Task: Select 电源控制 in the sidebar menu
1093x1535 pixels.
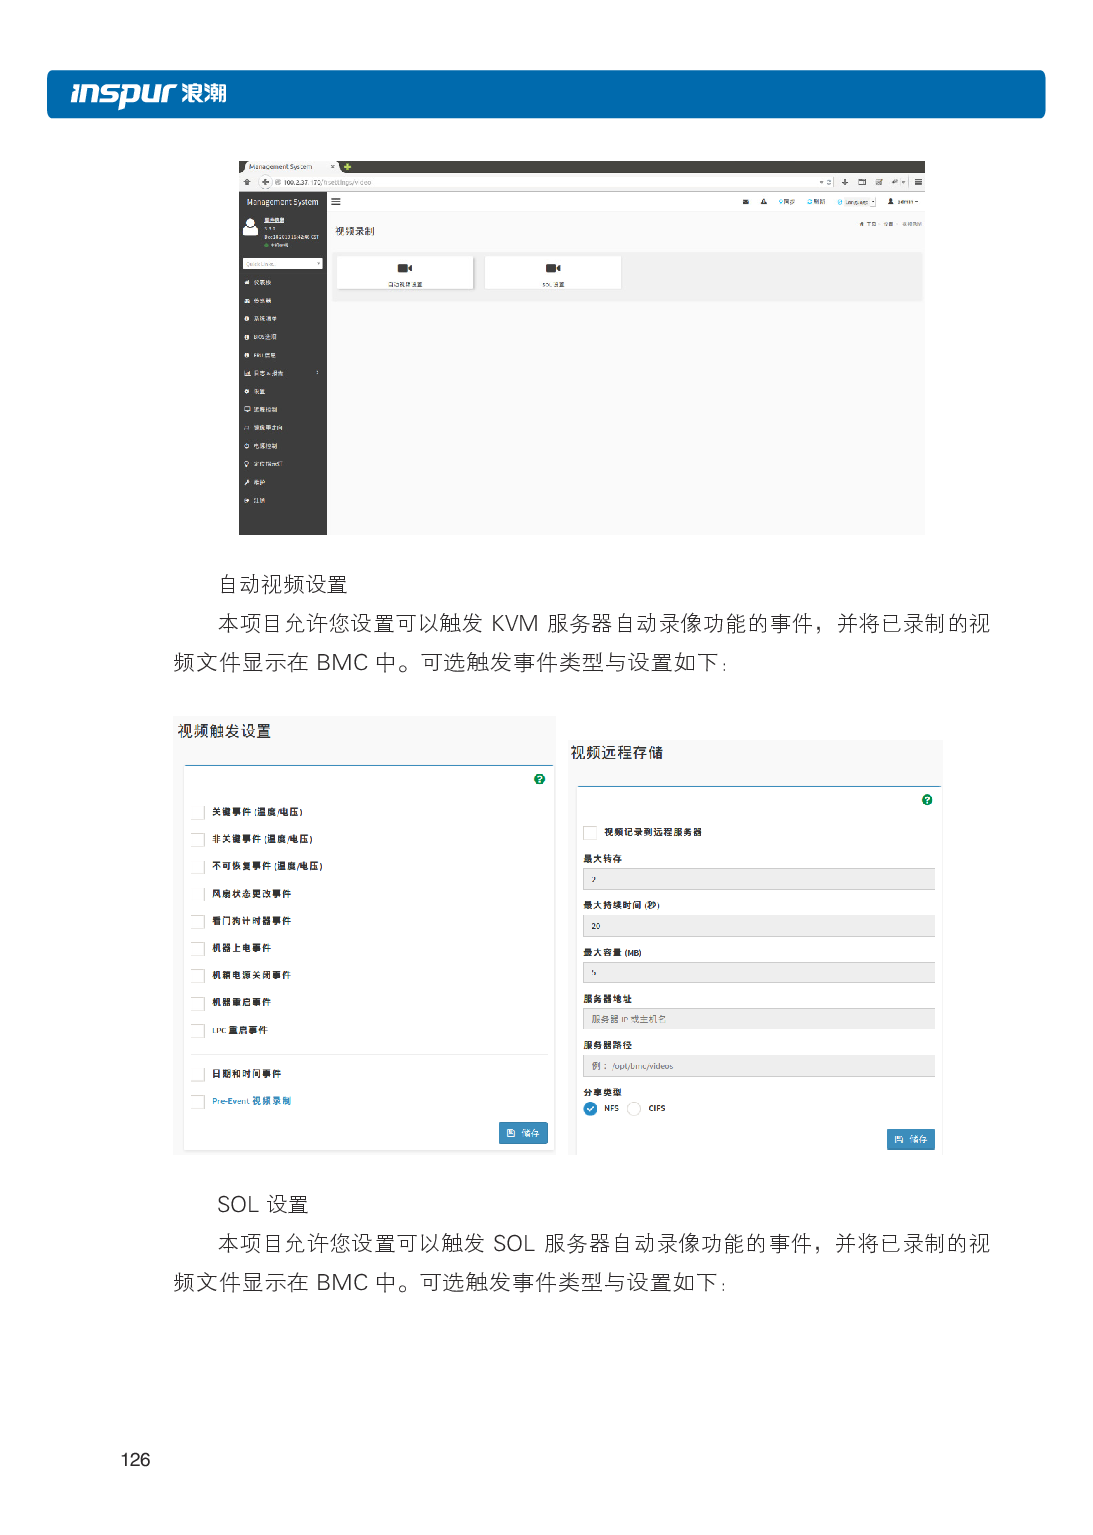Action: coord(265,446)
